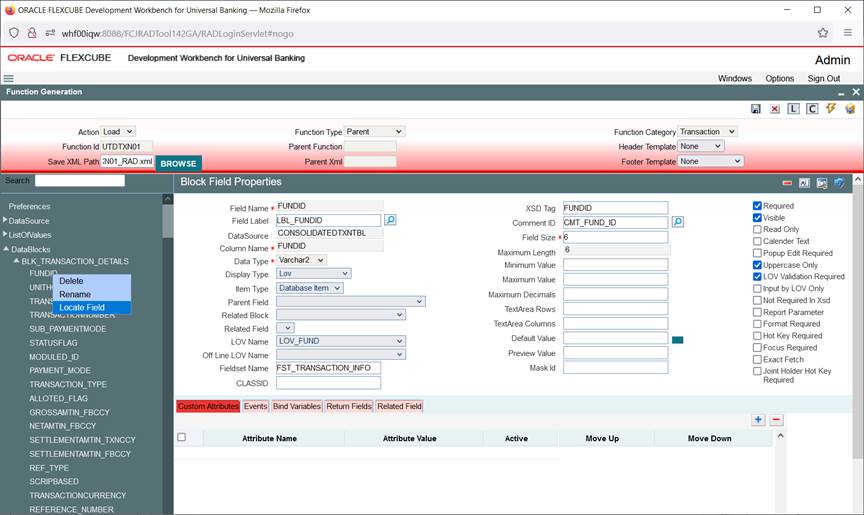This screenshot has height=515, width=864.
Task: Click the rename icon in the Block Field Properties header
Action: point(804,183)
